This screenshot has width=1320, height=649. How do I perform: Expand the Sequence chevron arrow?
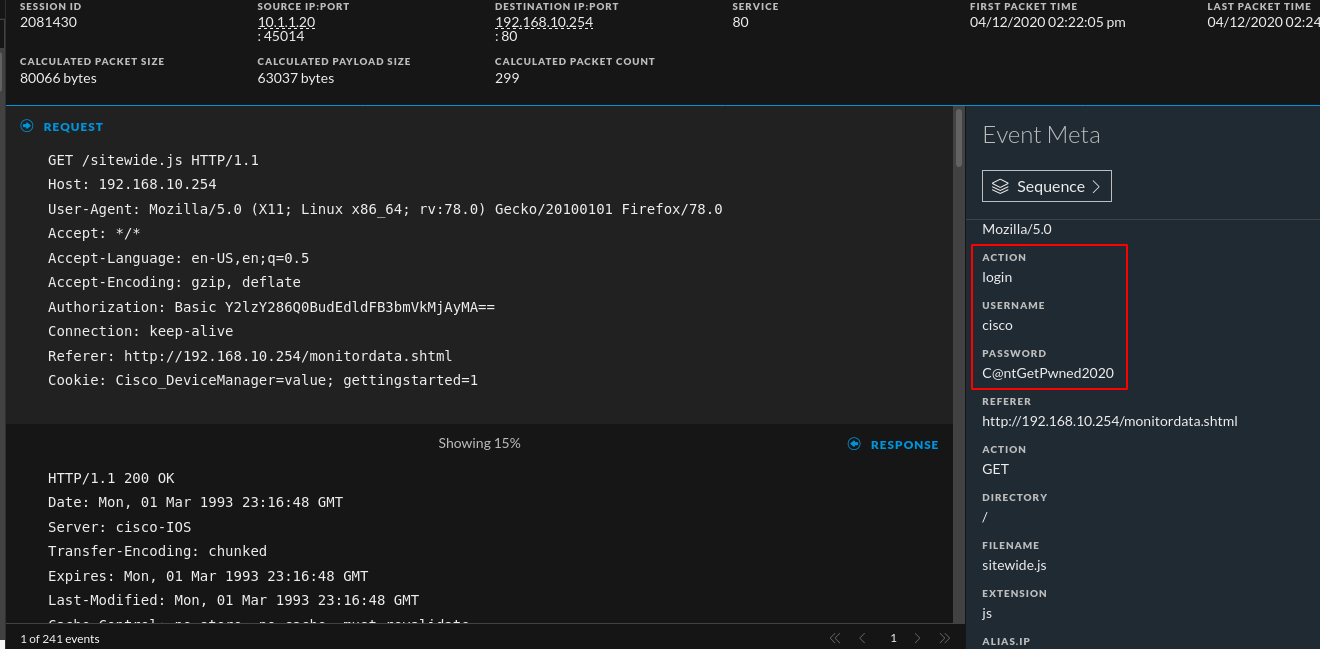click(x=1096, y=187)
